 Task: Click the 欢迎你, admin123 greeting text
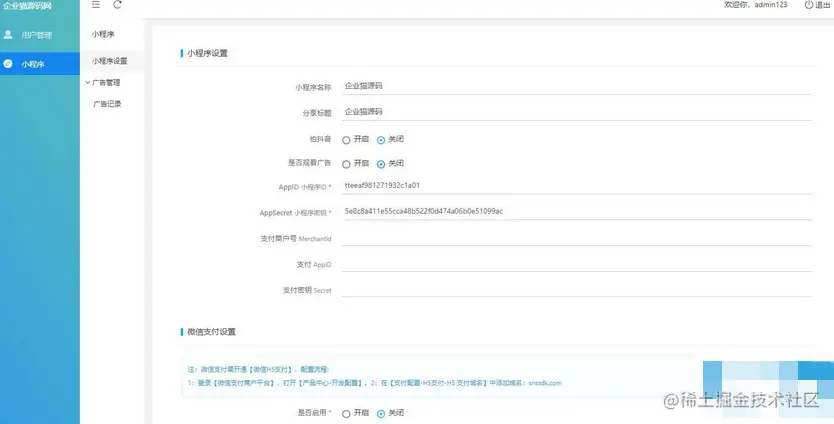tap(756, 5)
